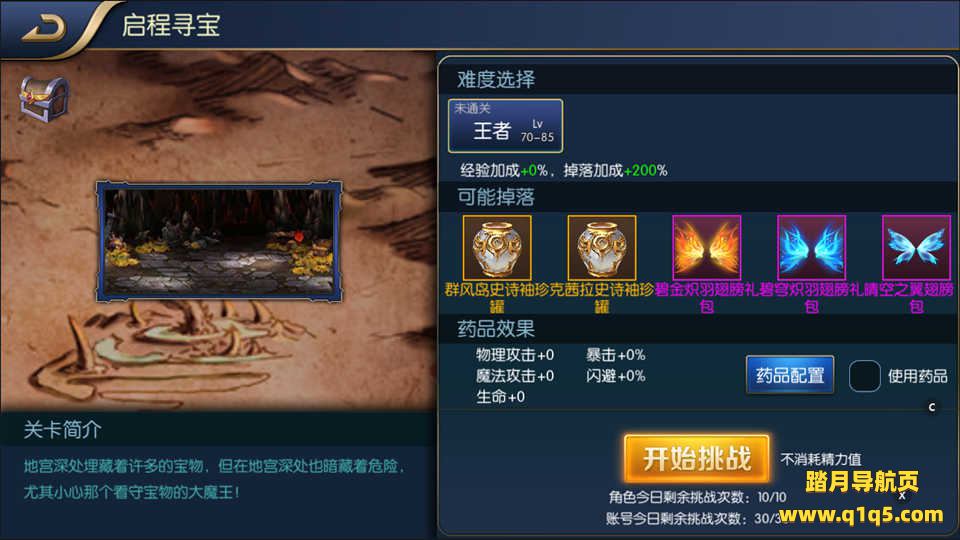Click the 启程寻宝 title
The width and height of the screenshot is (960, 540).
pyautogui.click(x=171, y=26)
